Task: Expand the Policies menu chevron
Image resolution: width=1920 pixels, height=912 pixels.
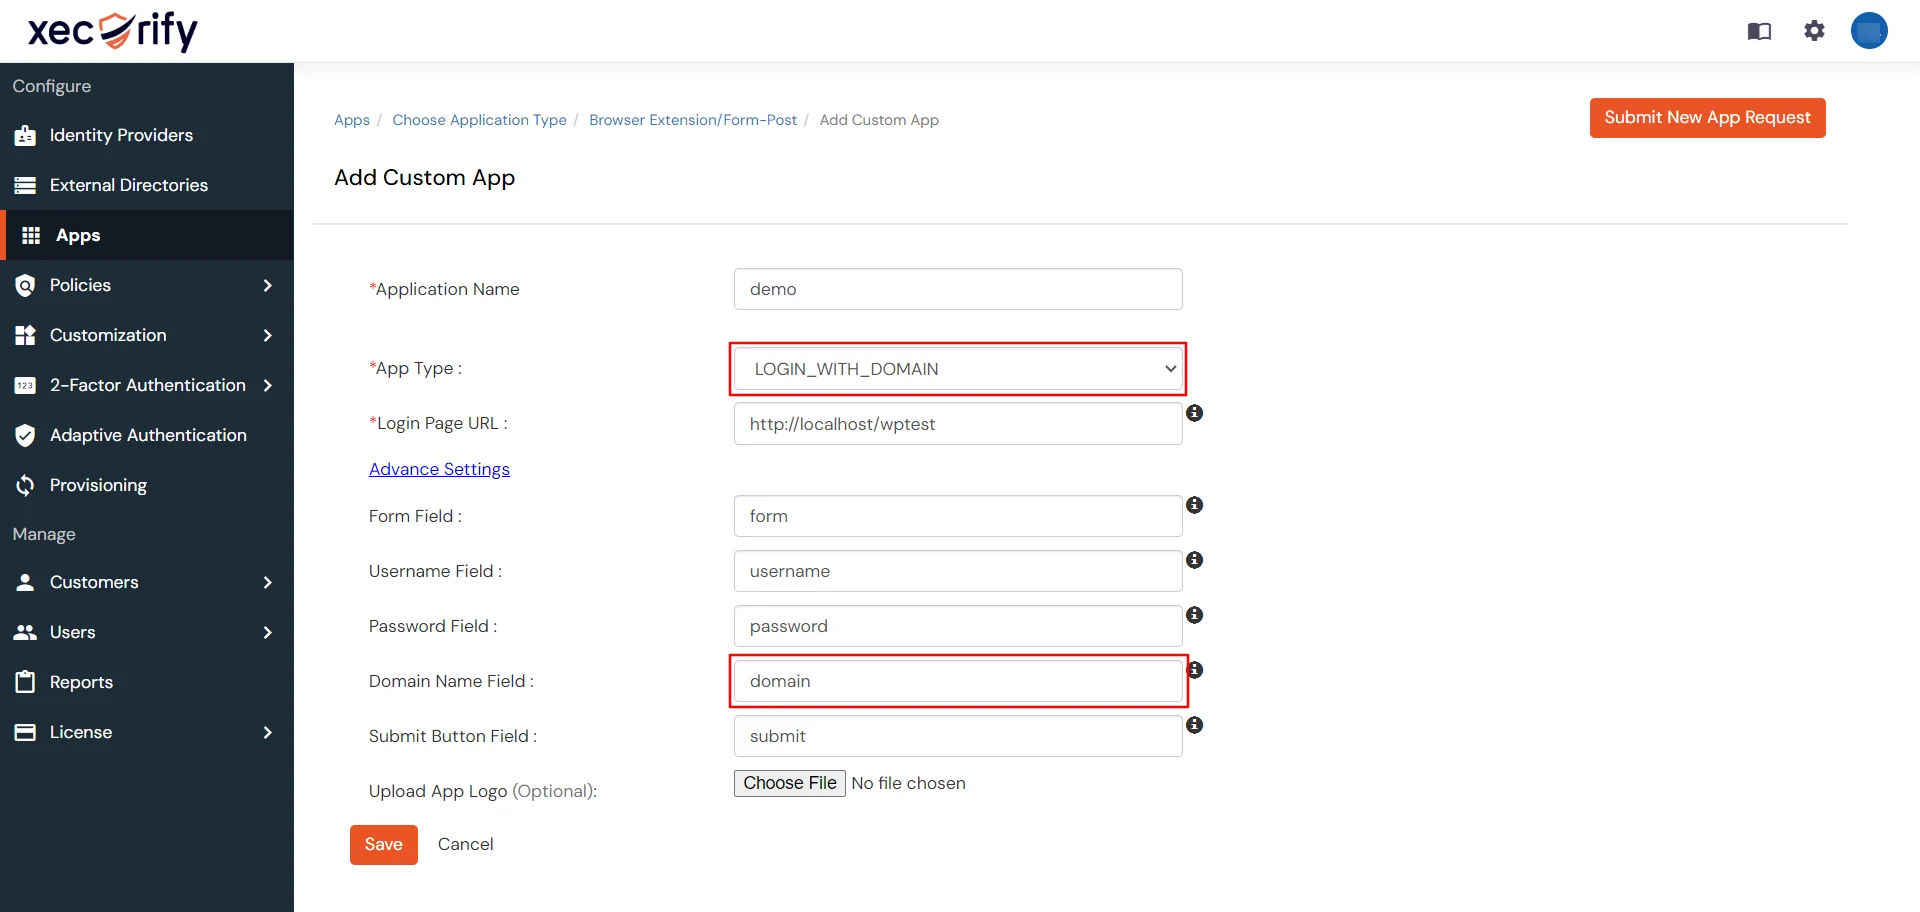Action: point(267,285)
